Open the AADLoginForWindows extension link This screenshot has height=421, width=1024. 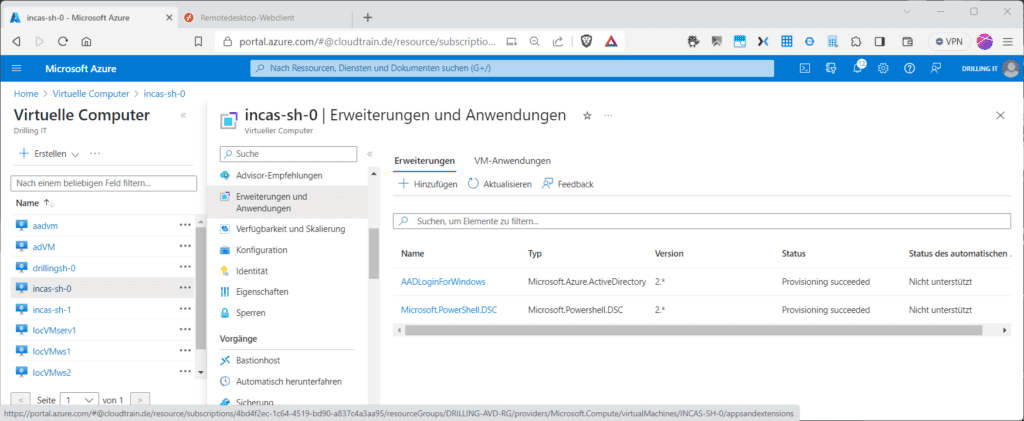pyautogui.click(x=443, y=281)
